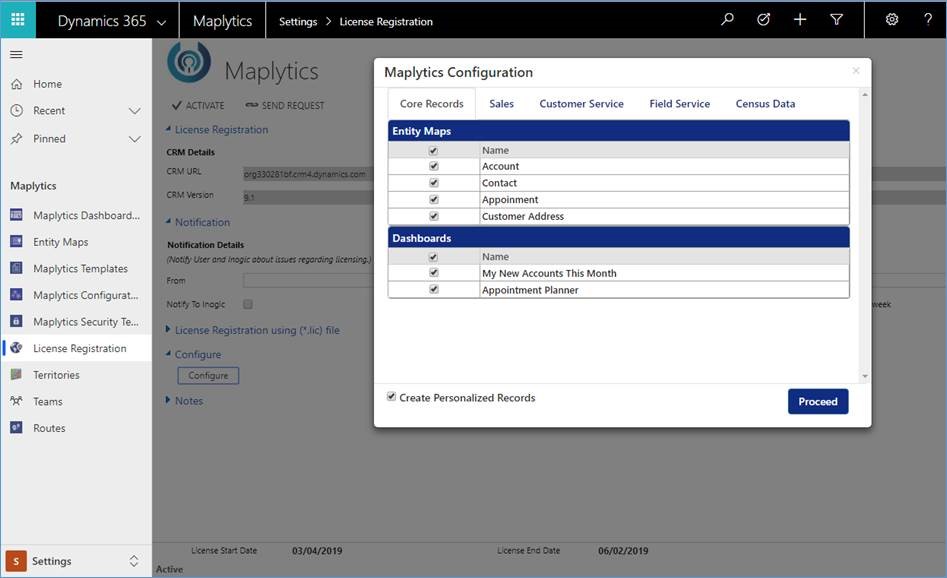
Task: Open the Dynamics 365 app switcher dropdown
Action: tap(161, 21)
